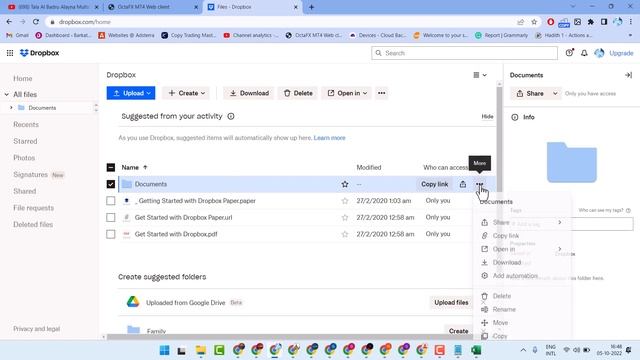
Task: Check the Getting Started with Dropbox Paper.paper checkbox
Action: click(111, 201)
